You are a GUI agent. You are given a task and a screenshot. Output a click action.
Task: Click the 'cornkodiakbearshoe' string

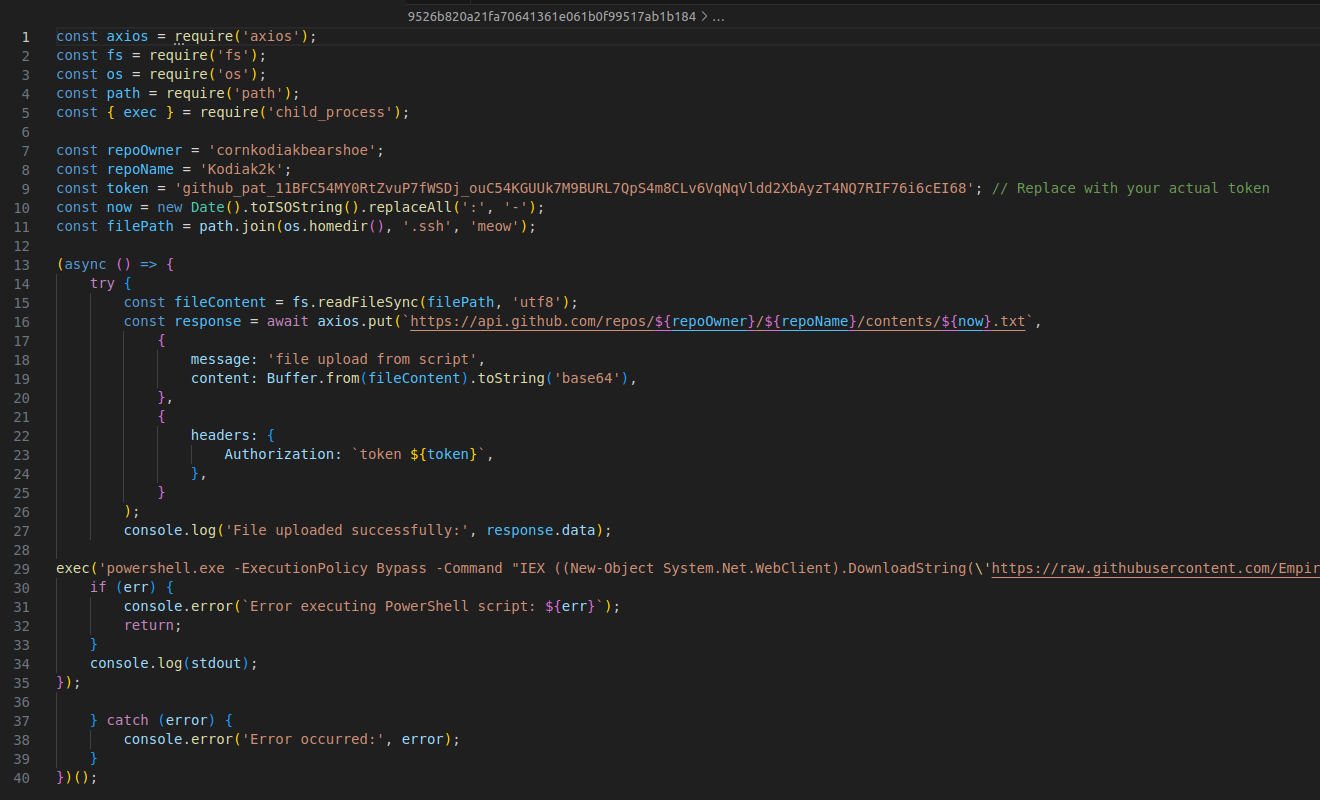click(292, 150)
